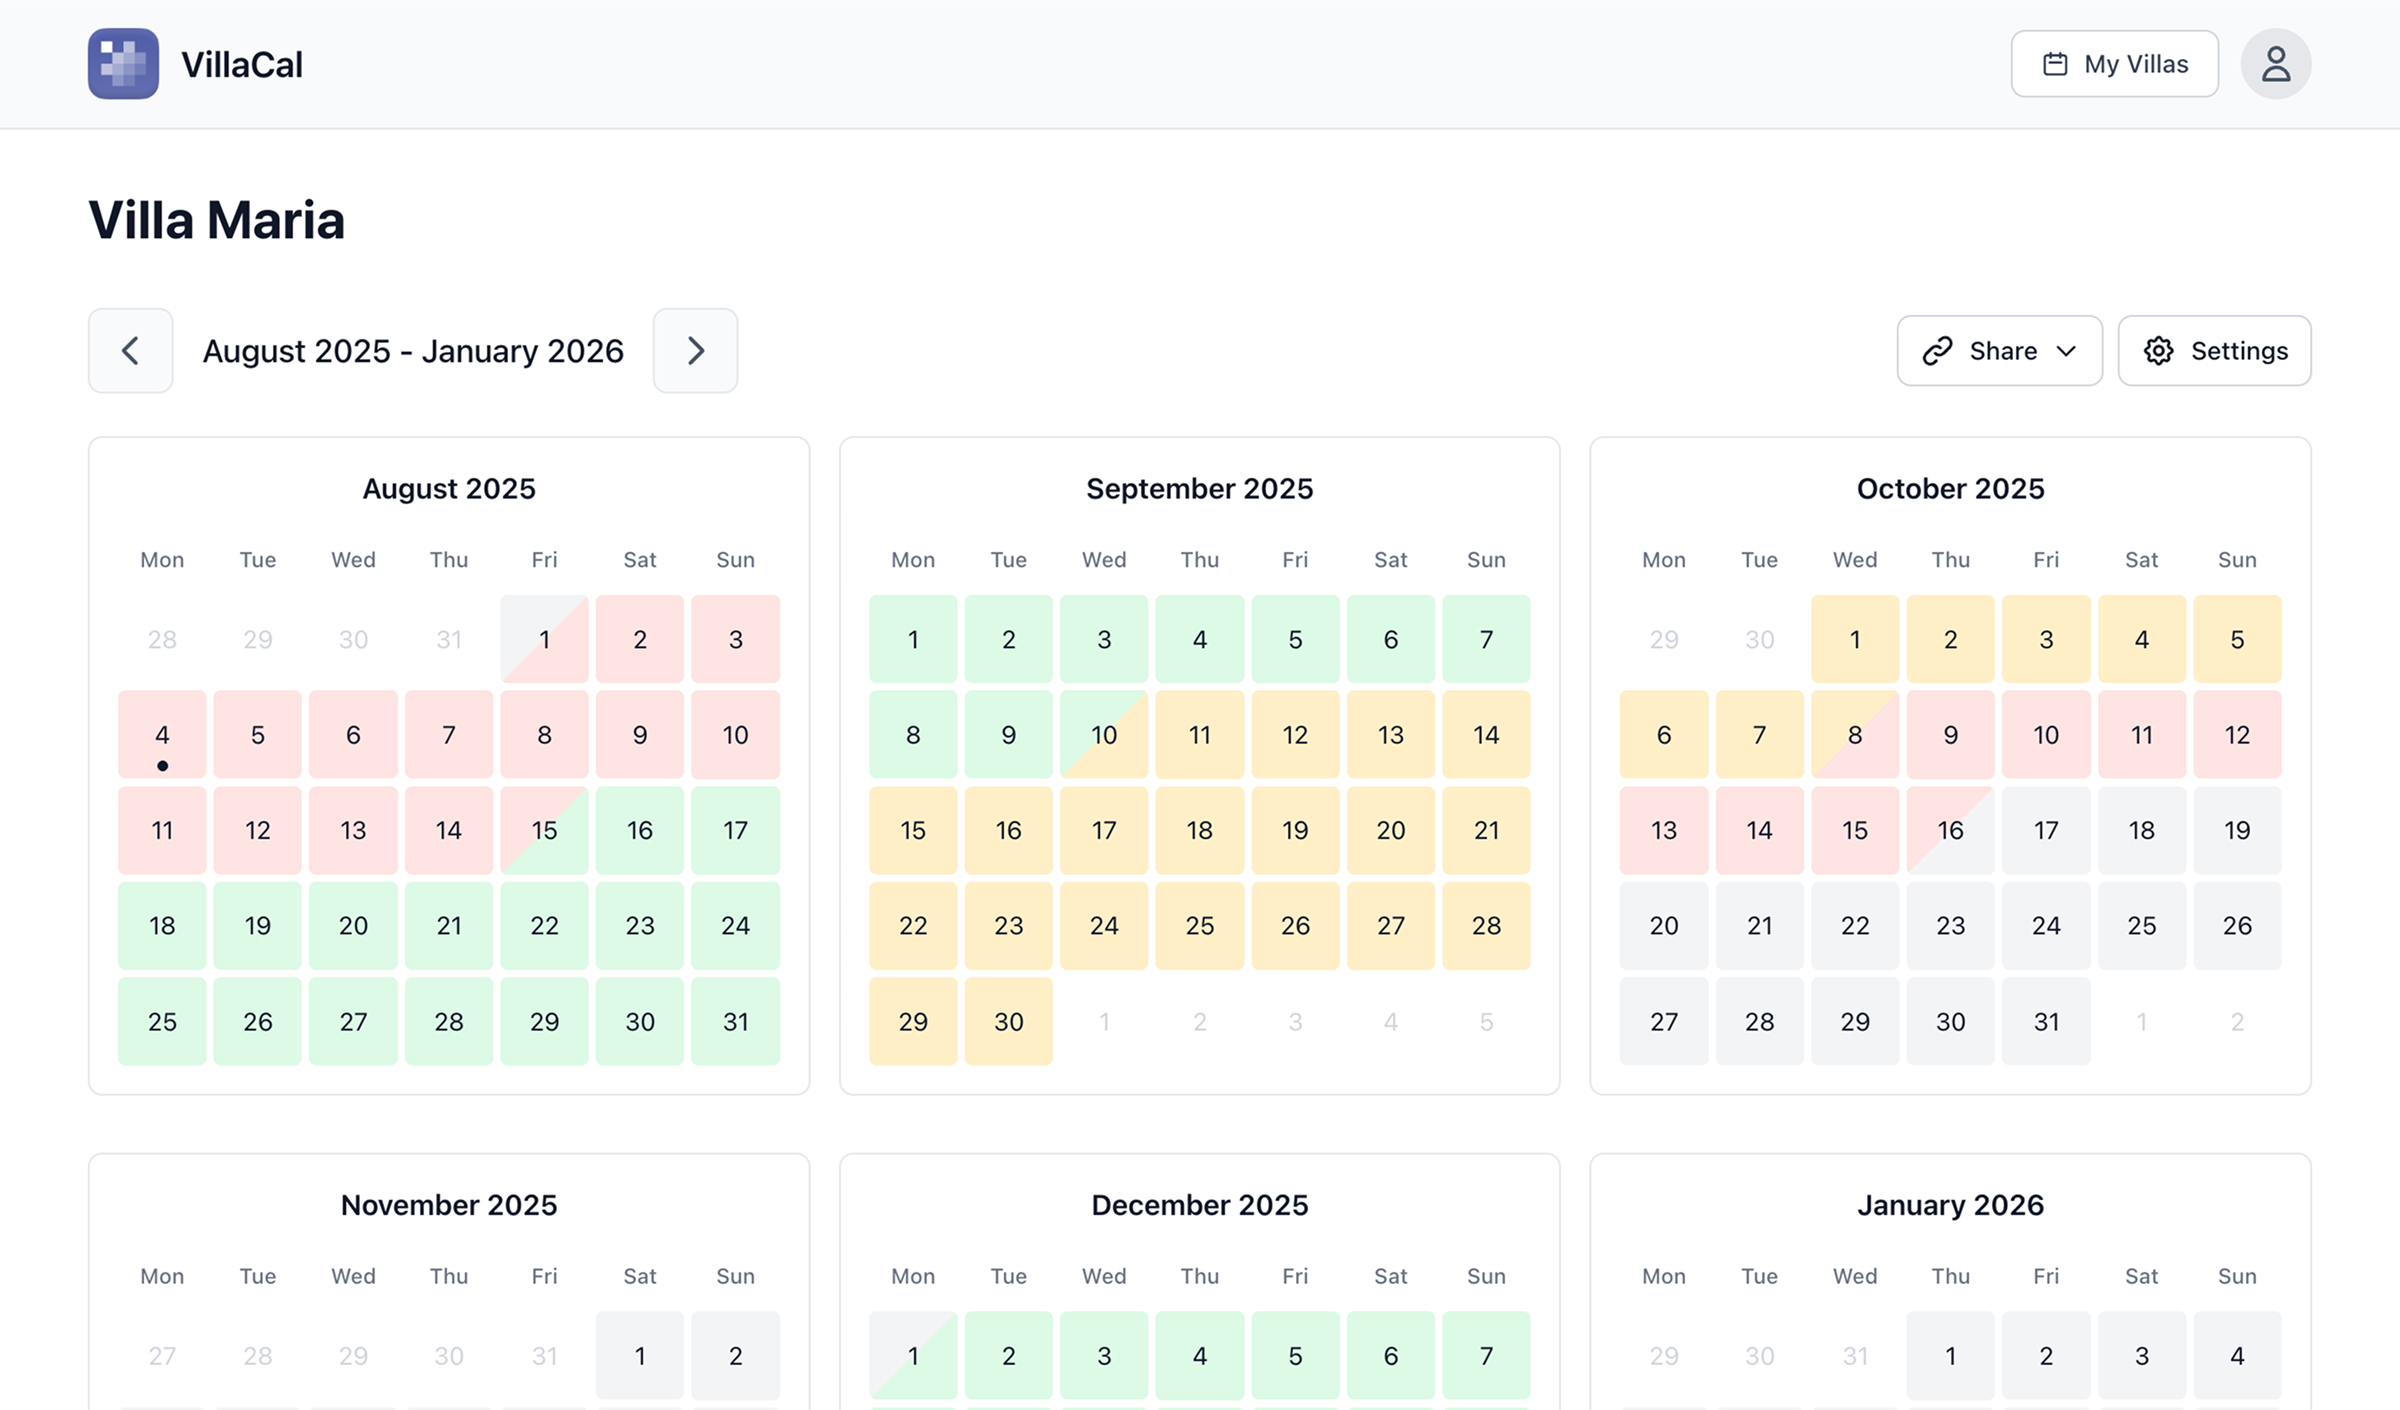2400x1410 pixels.
Task: Select September 30, 2025
Action: [1009, 1021]
